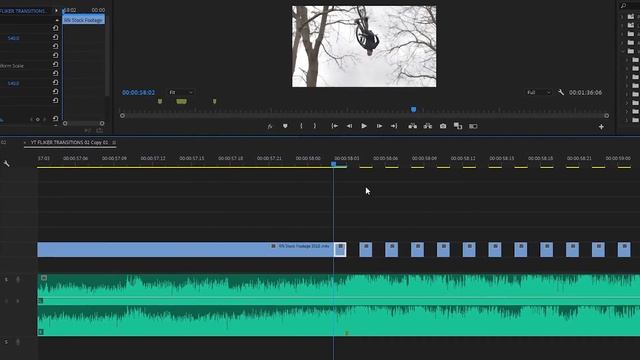Select the long RN Stock Footage timeline clip

[x=185, y=250]
